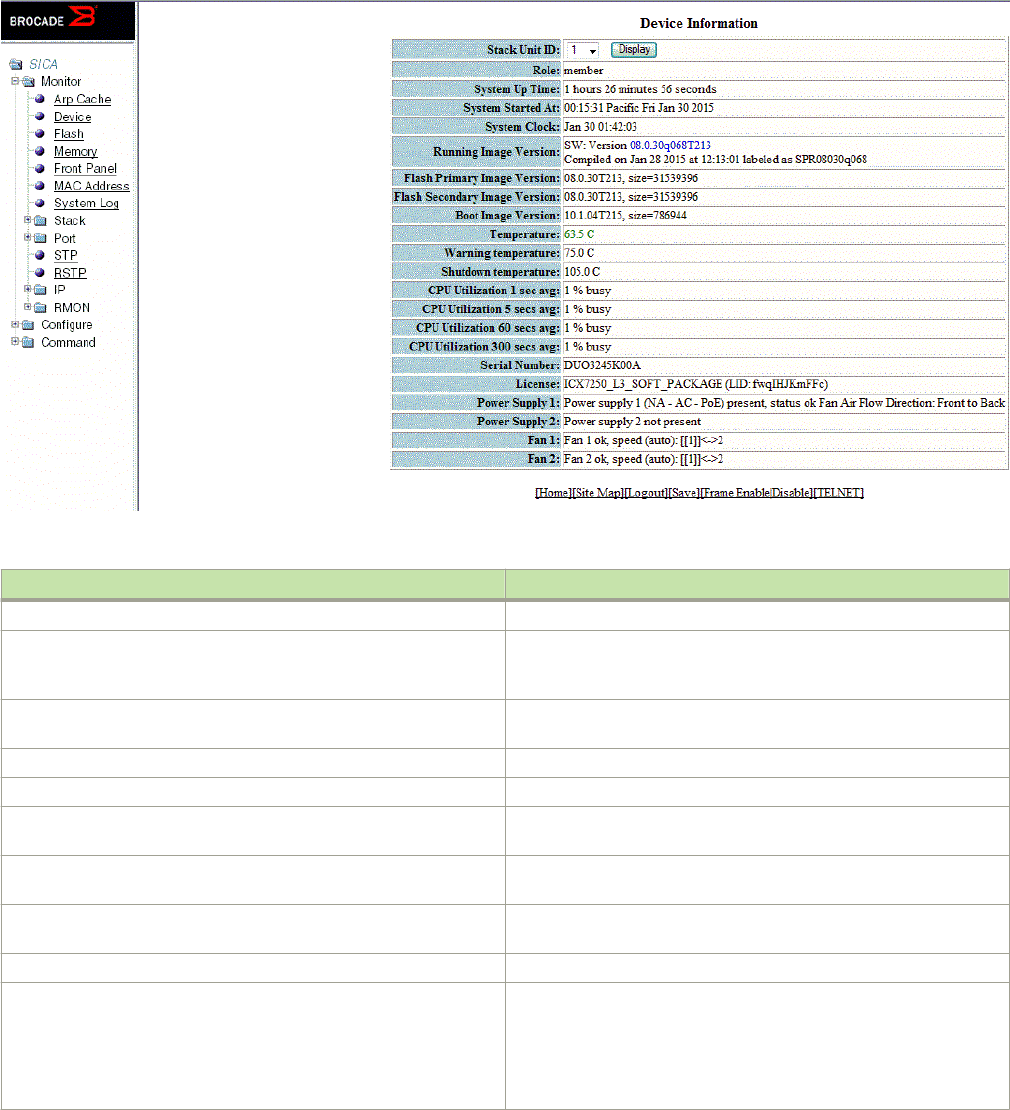The height and width of the screenshot is (1110, 1010).
Task: Click the SICA root tree label
Action: (43, 64)
